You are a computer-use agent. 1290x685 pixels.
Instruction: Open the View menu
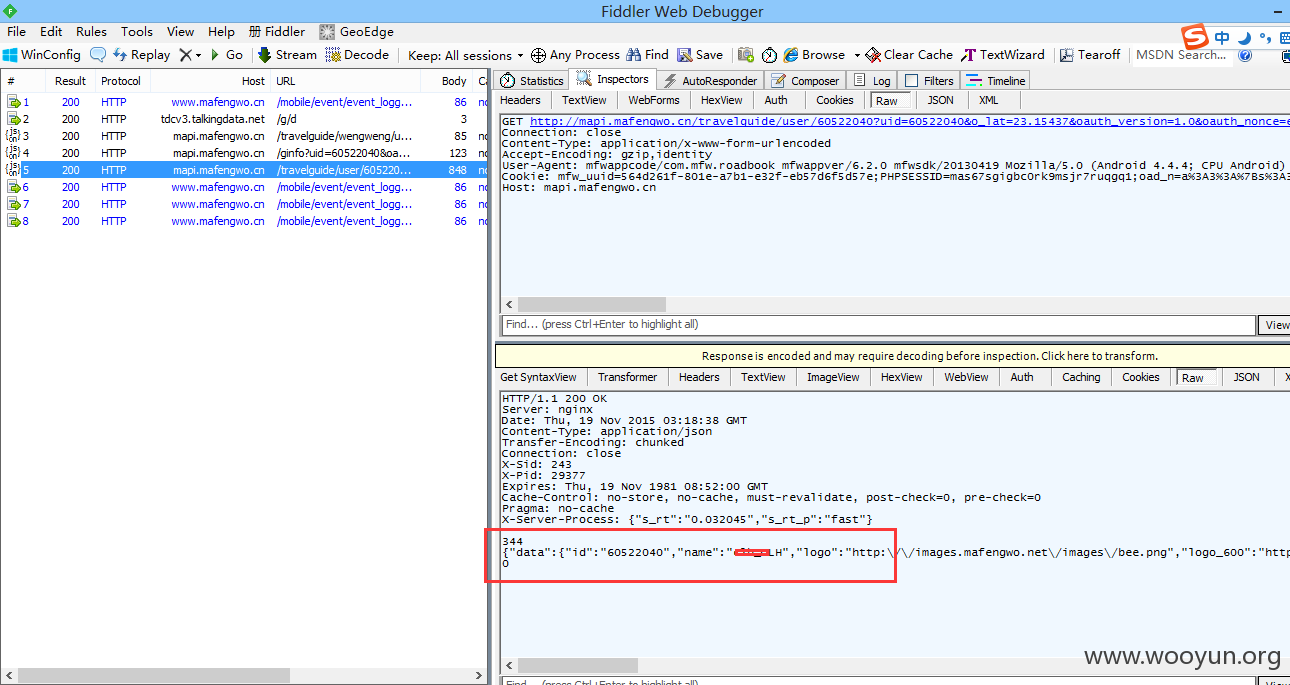(x=180, y=32)
